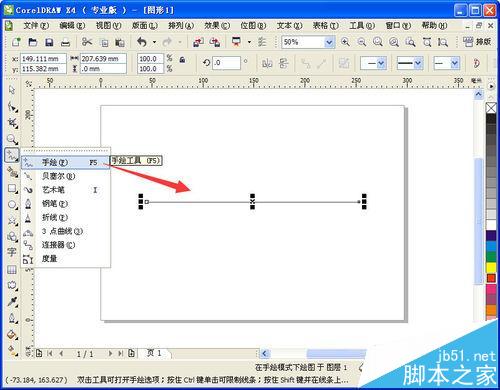The width and height of the screenshot is (500, 390).
Task: Select the Rectangle tool
Action: click(x=12, y=189)
